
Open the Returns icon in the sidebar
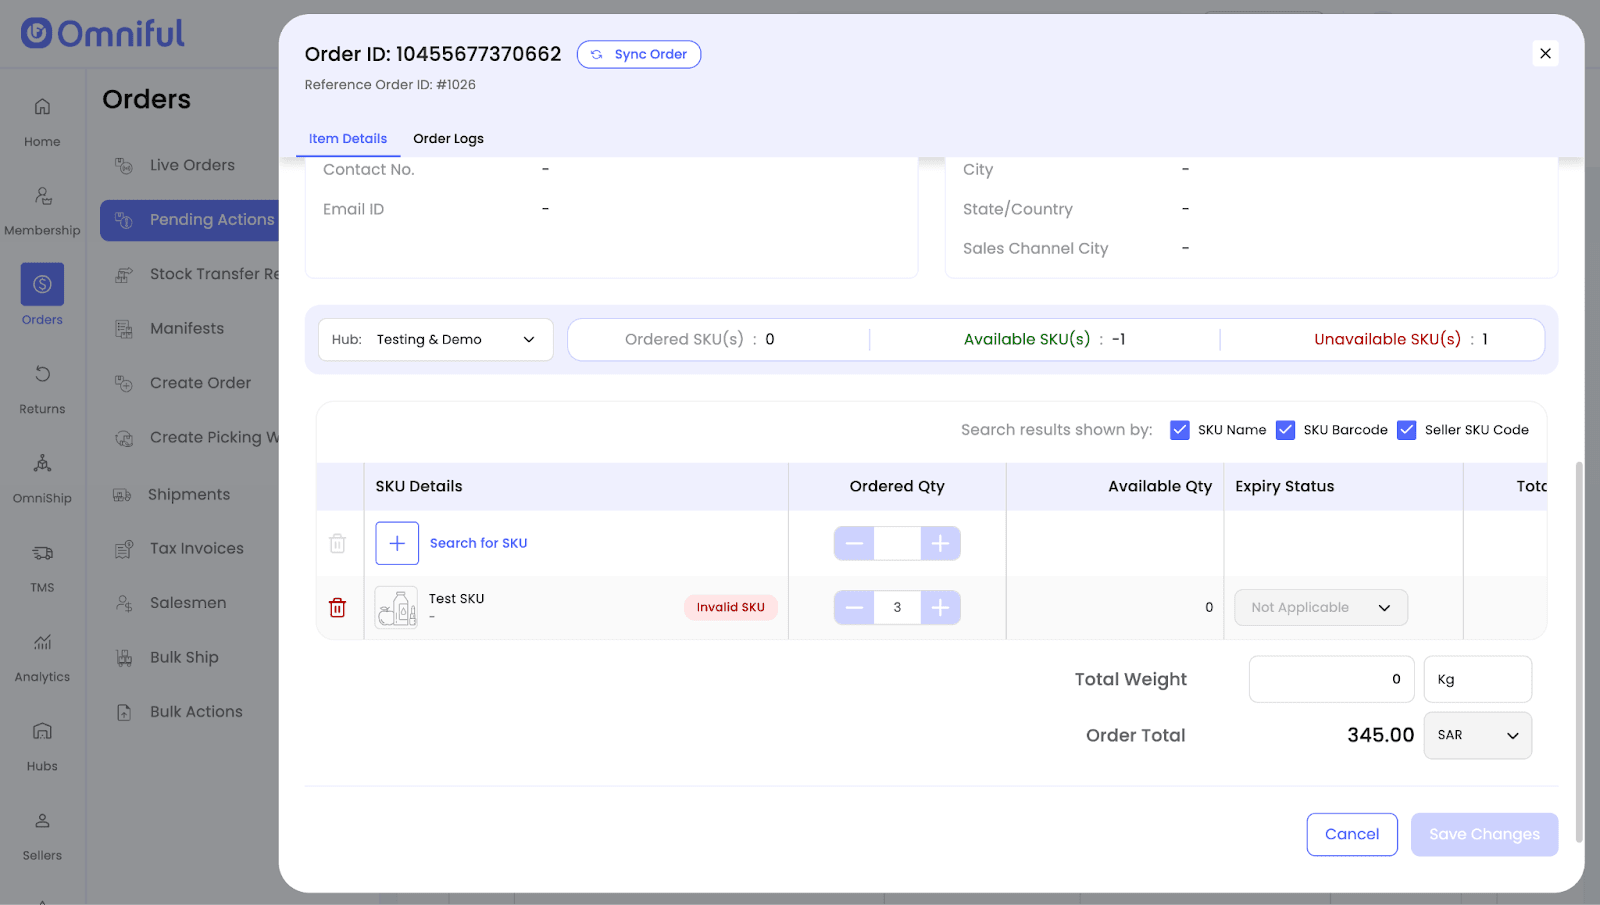point(42,374)
